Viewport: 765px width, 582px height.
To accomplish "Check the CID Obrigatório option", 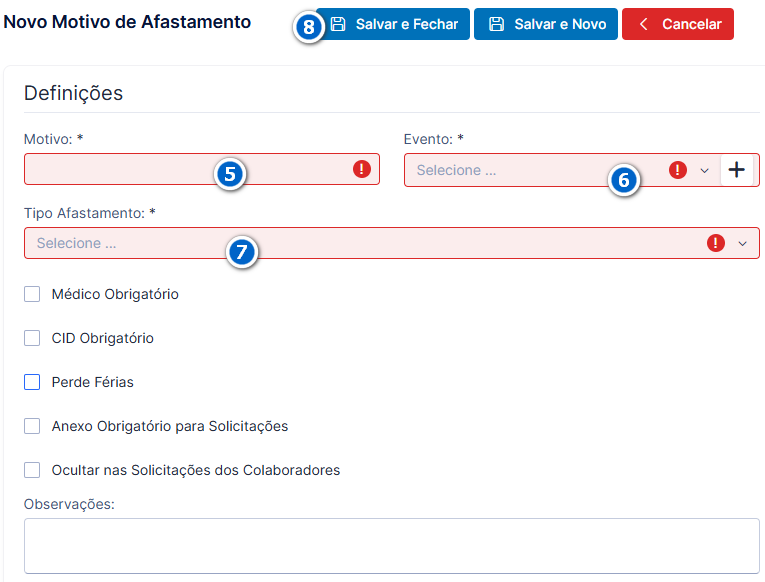I will click(x=32, y=338).
